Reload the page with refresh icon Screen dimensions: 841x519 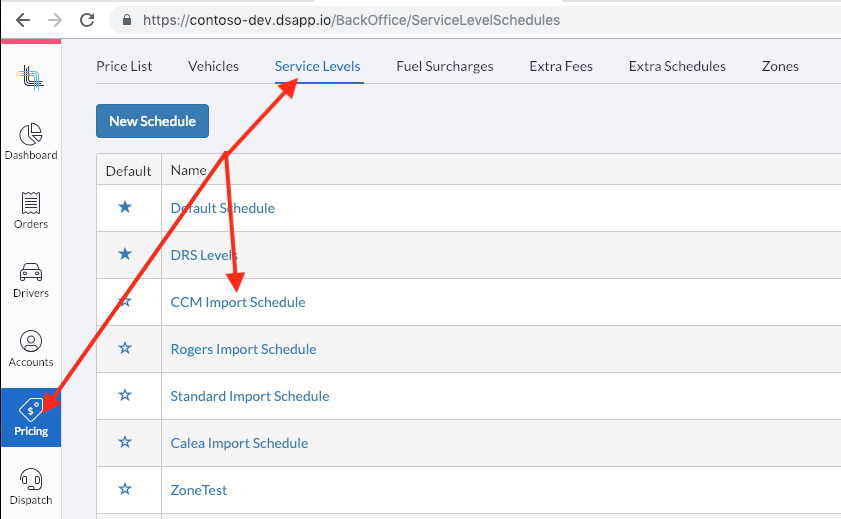pos(87,20)
